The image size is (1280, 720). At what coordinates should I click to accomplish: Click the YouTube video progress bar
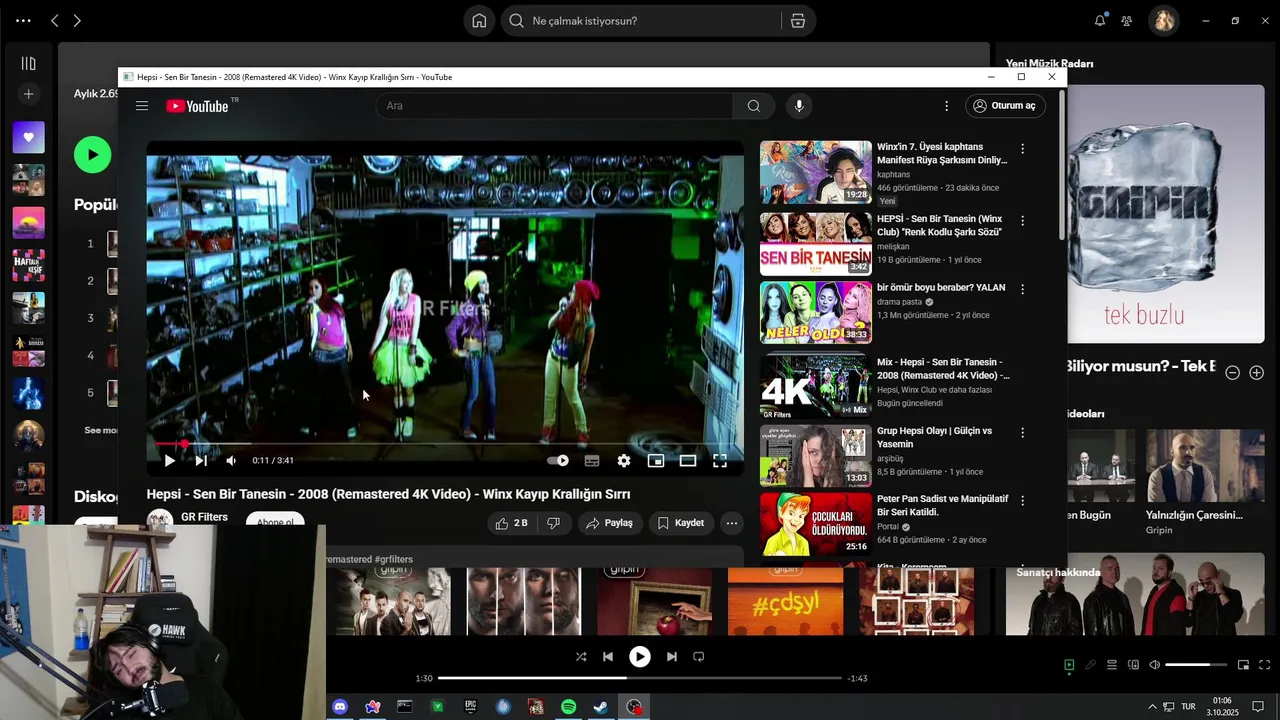click(445, 443)
